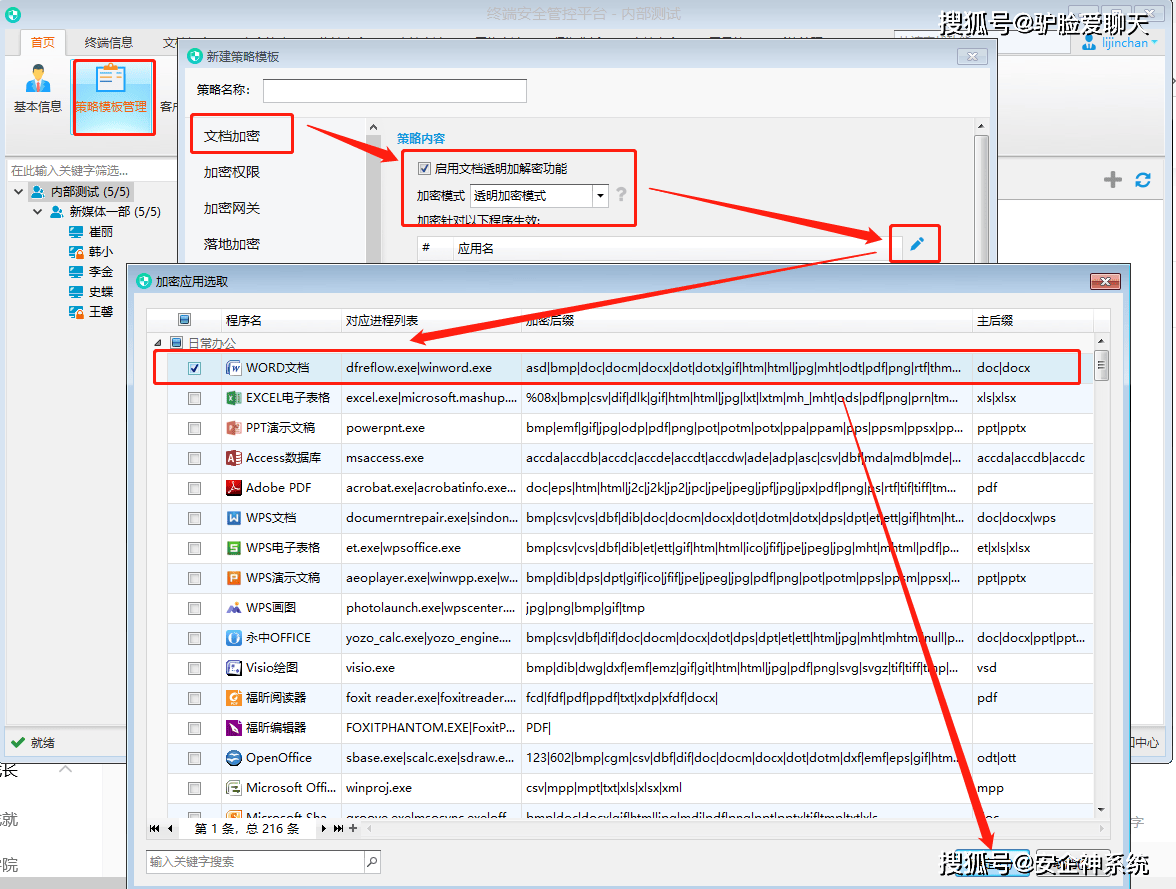Select the 加密权限 section

232,173
